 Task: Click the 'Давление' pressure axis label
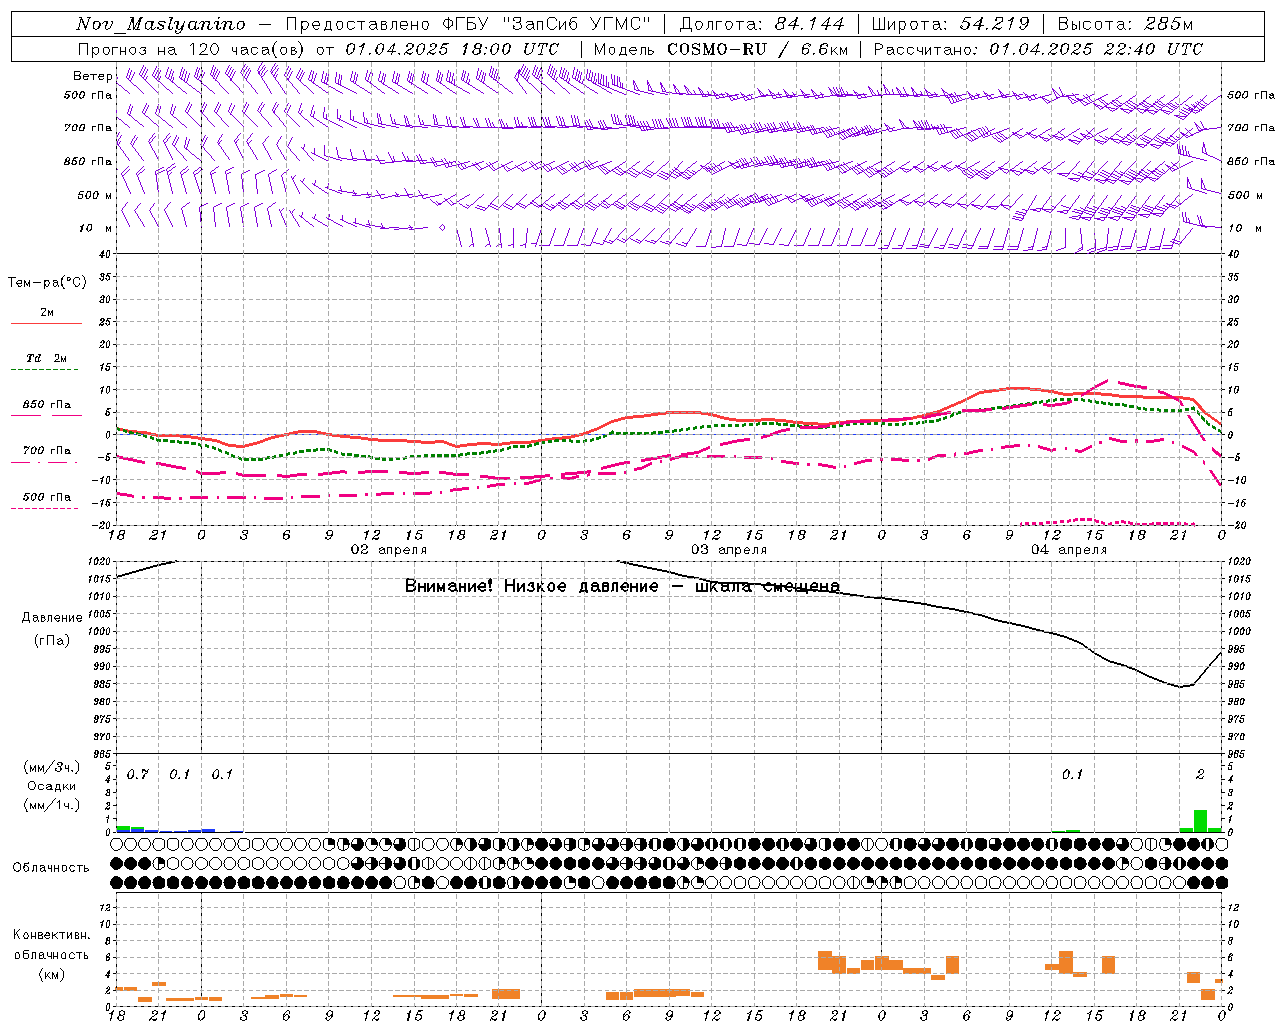click(x=52, y=618)
